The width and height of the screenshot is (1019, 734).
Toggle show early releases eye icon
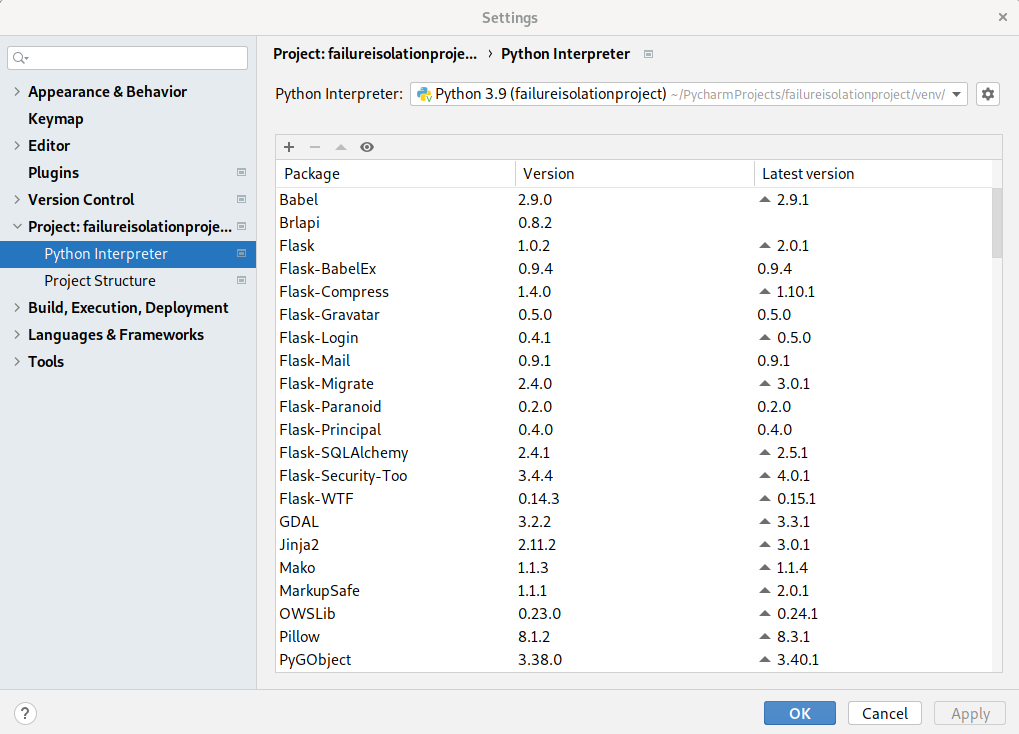pos(367,147)
